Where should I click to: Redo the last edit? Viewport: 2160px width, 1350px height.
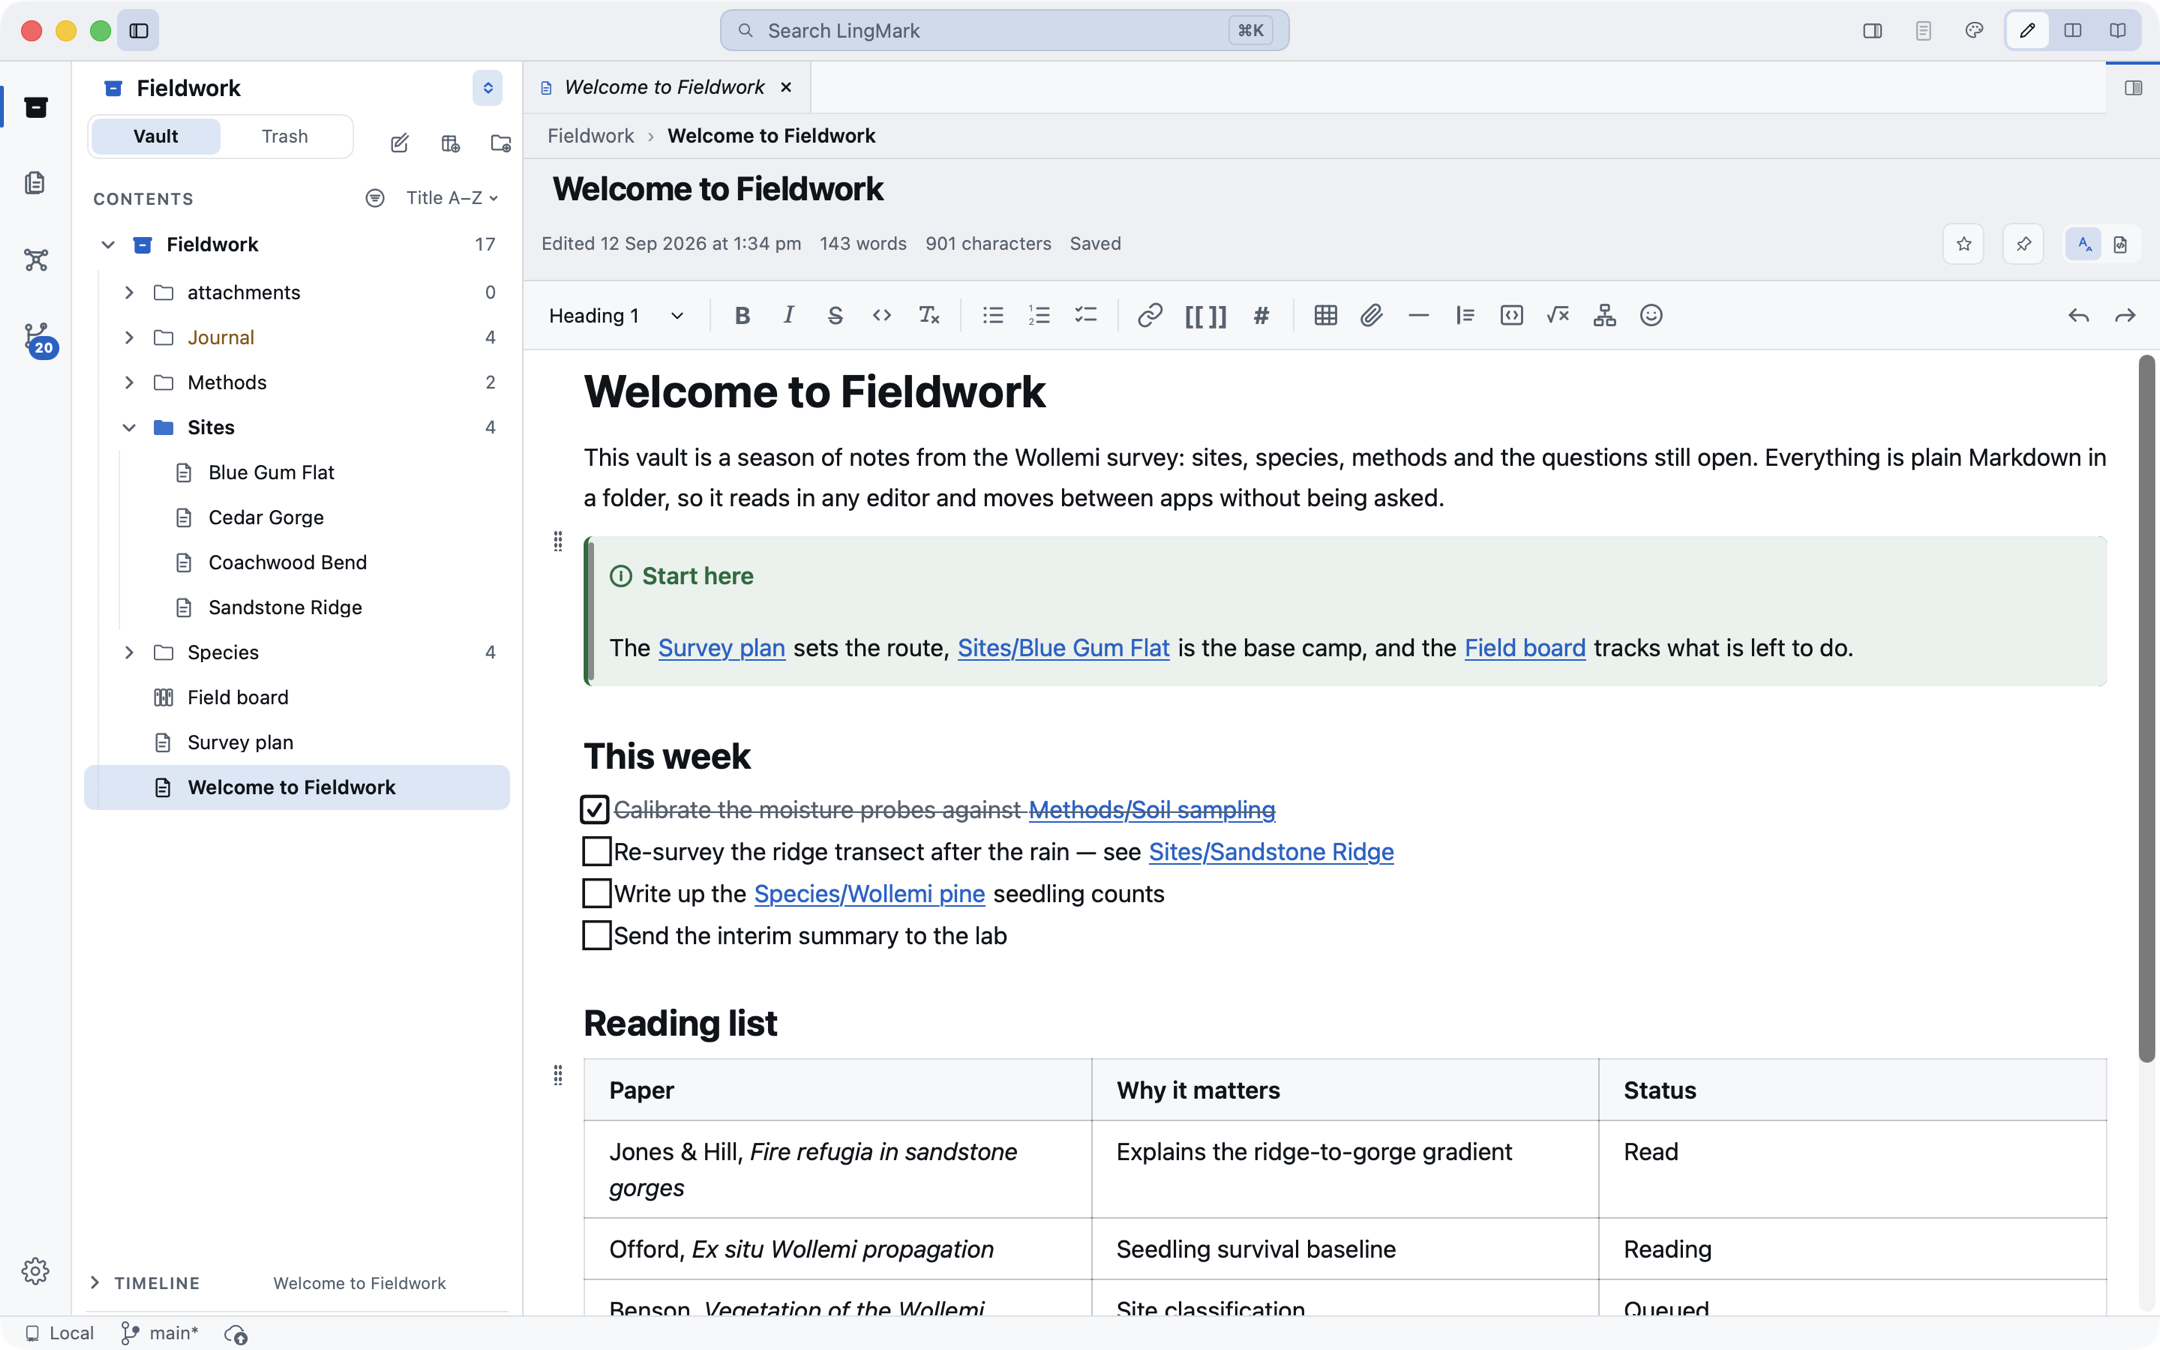tap(2125, 316)
